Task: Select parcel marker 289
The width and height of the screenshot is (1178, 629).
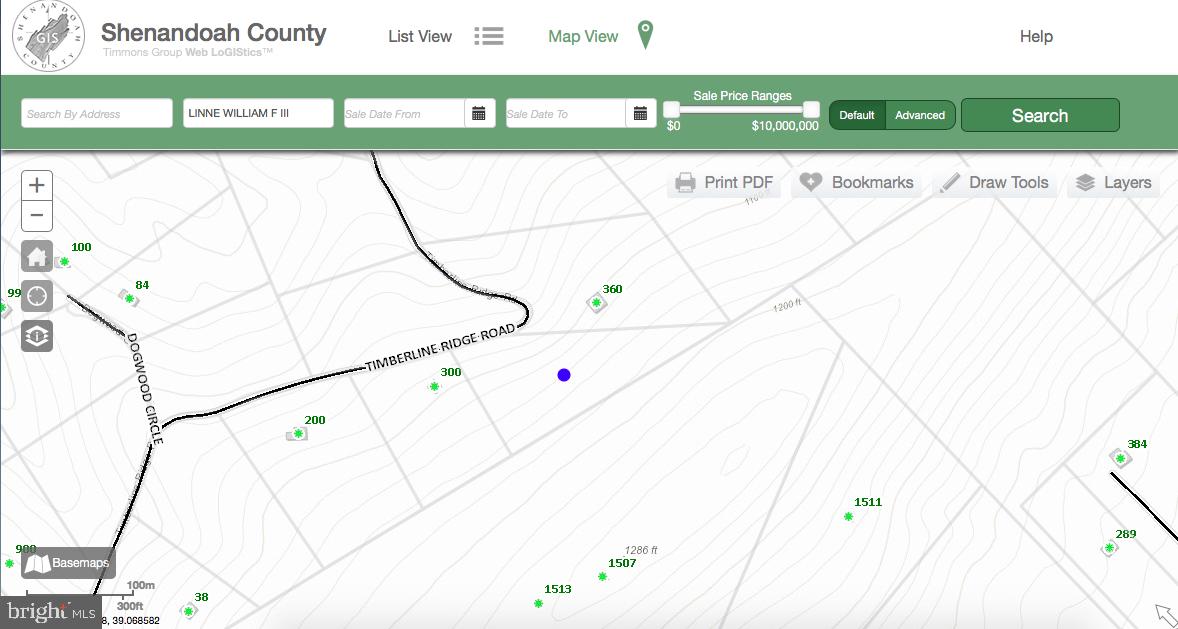Action: [1109, 549]
